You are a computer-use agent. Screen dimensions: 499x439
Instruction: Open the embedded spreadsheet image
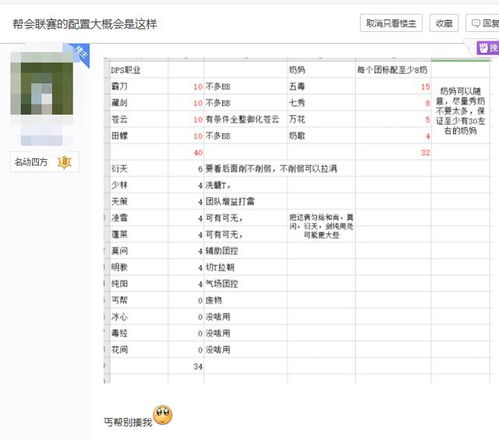click(x=297, y=220)
